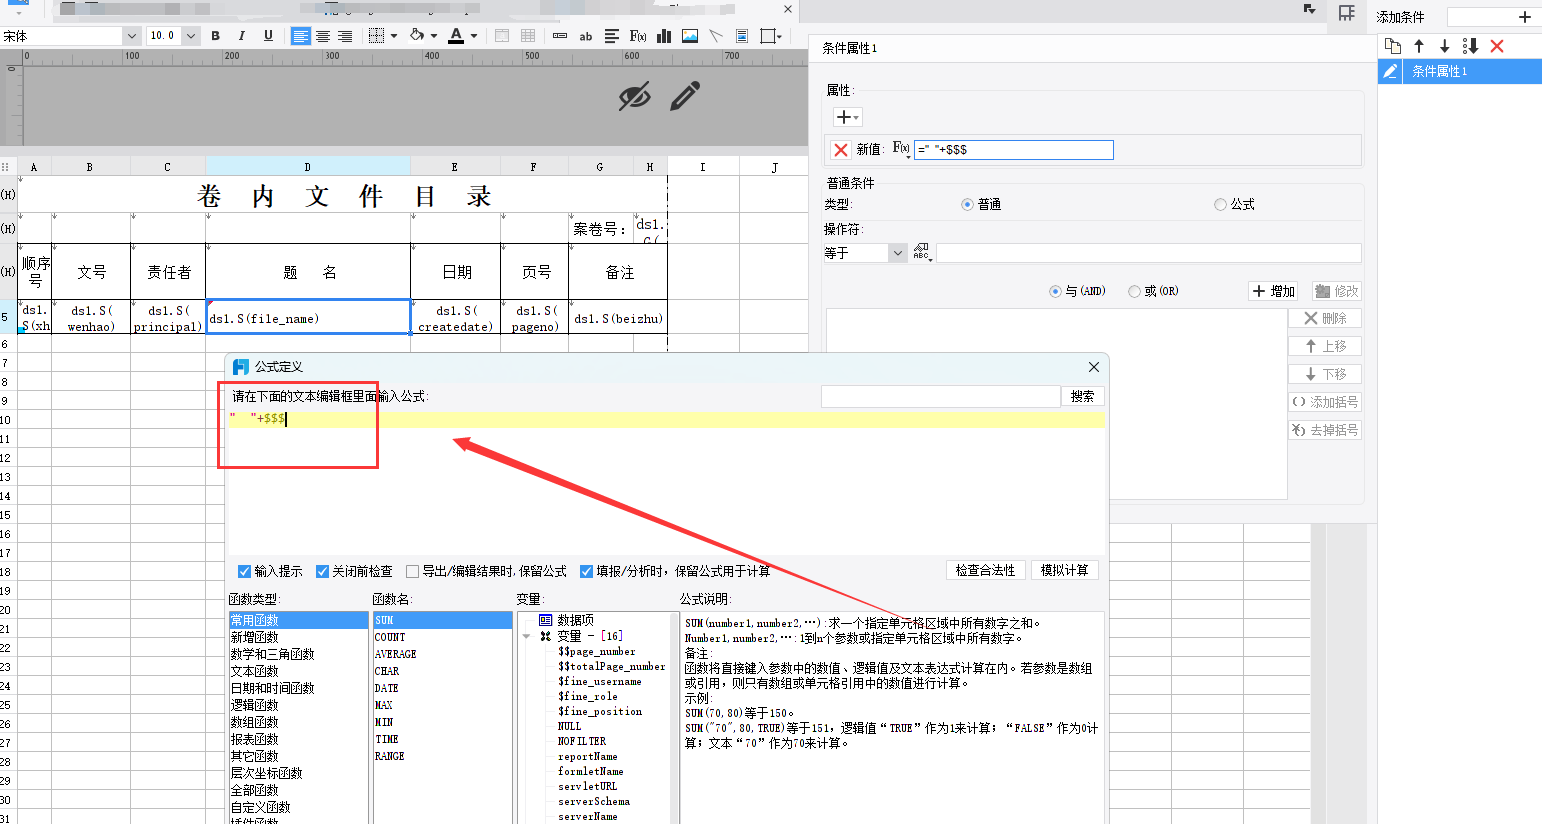The width and height of the screenshot is (1542, 824).
Task: Click the unmerge cells grid icon
Action: pos(528,36)
